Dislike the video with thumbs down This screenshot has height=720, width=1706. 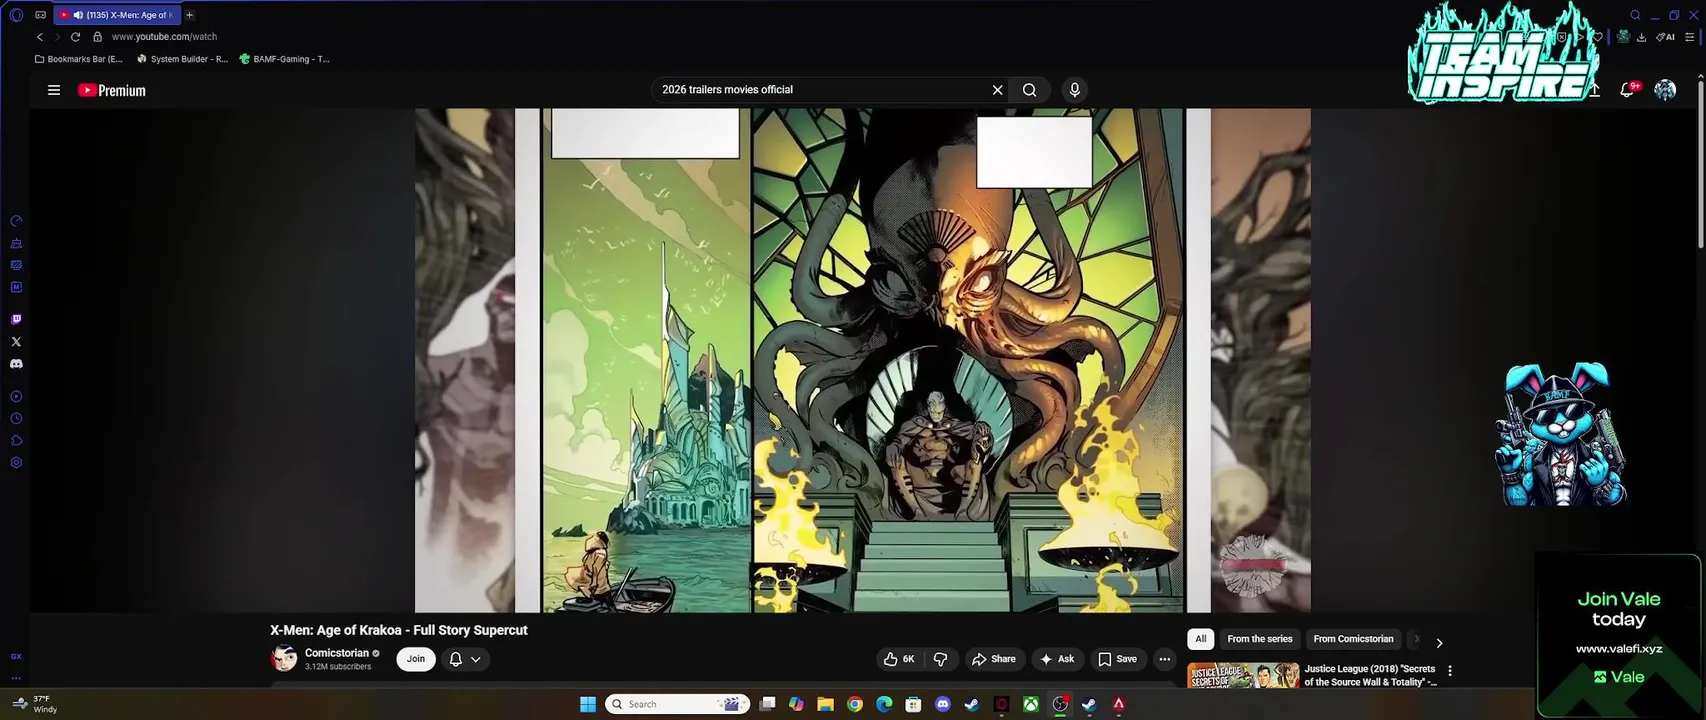pos(940,659)
